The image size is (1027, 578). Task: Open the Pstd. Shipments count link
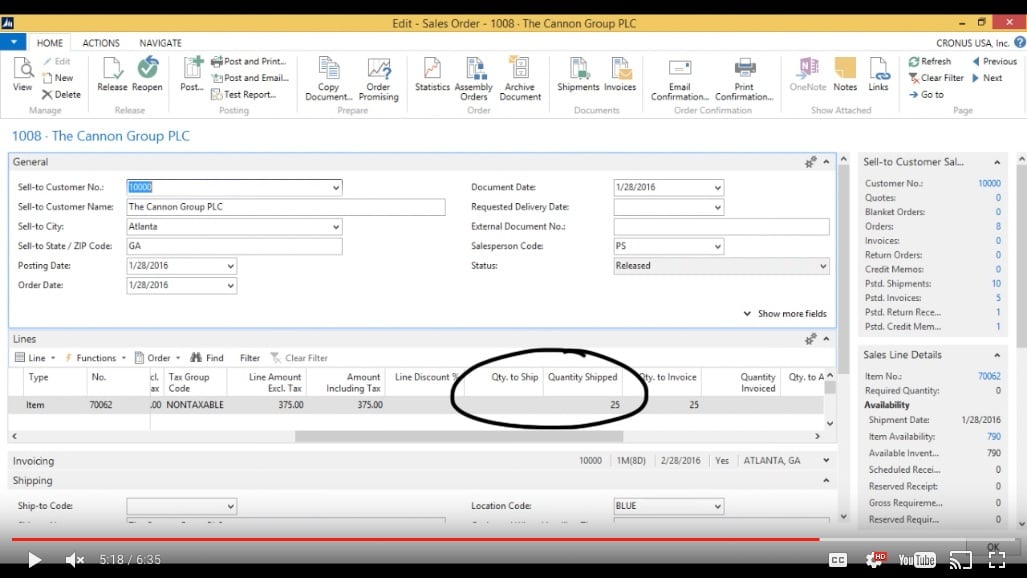[996, 284]
